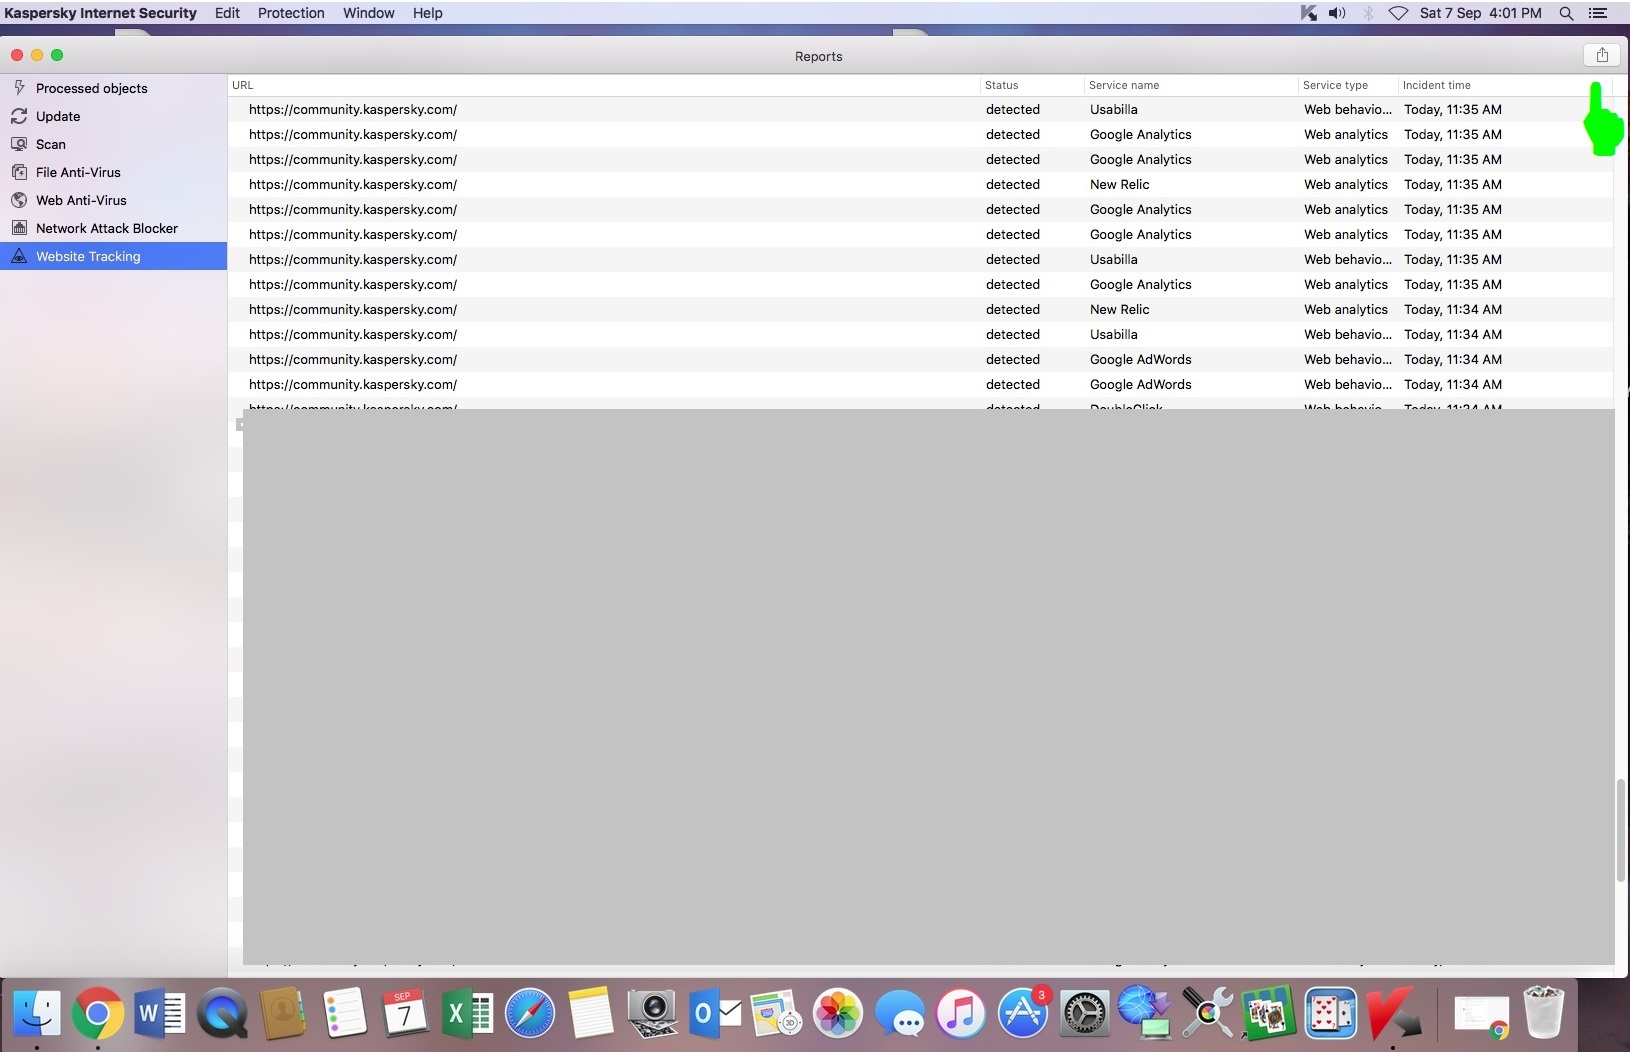Screen dimensions: 1630x1052
Task: Select the Update report in sidebar
Action: point(113,116)
